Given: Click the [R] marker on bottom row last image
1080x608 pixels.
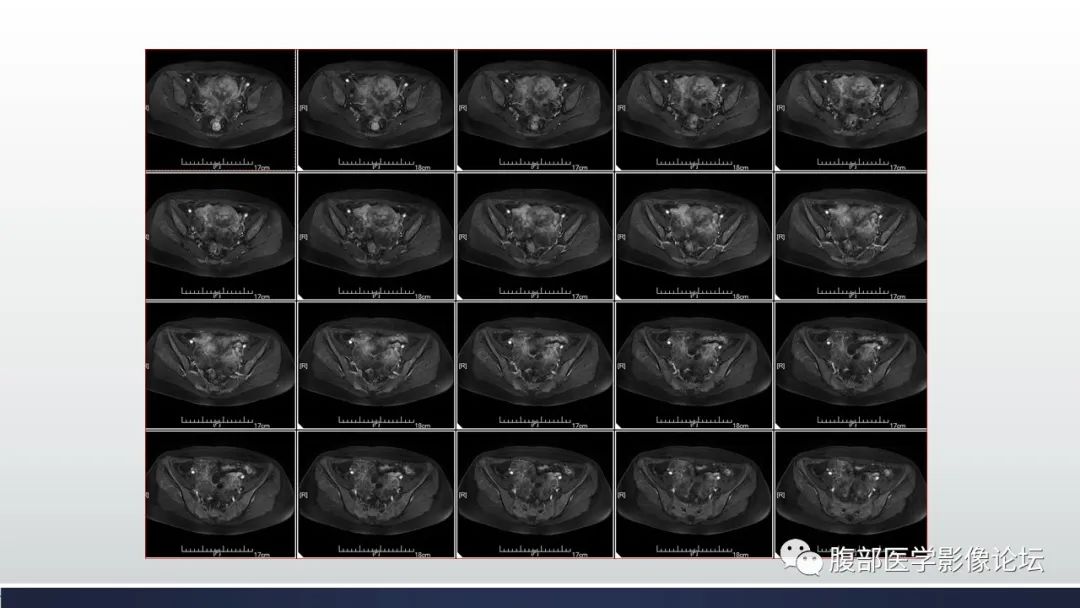Looking at the screenshot, I should [x=779, y=493].
